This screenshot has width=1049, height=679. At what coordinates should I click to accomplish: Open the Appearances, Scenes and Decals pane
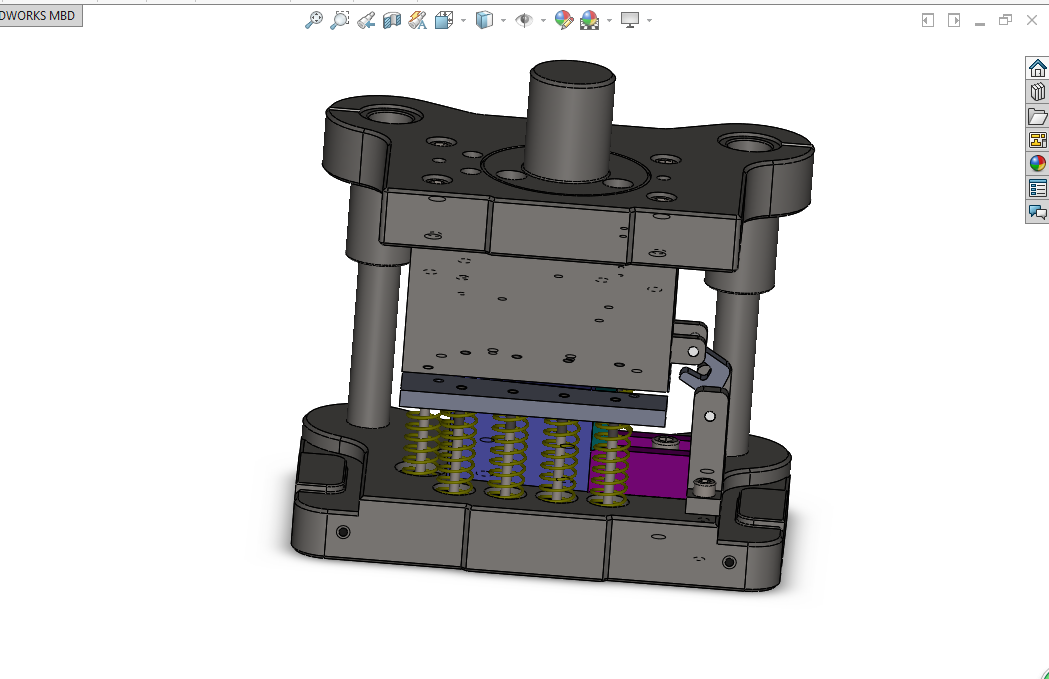1037,164
